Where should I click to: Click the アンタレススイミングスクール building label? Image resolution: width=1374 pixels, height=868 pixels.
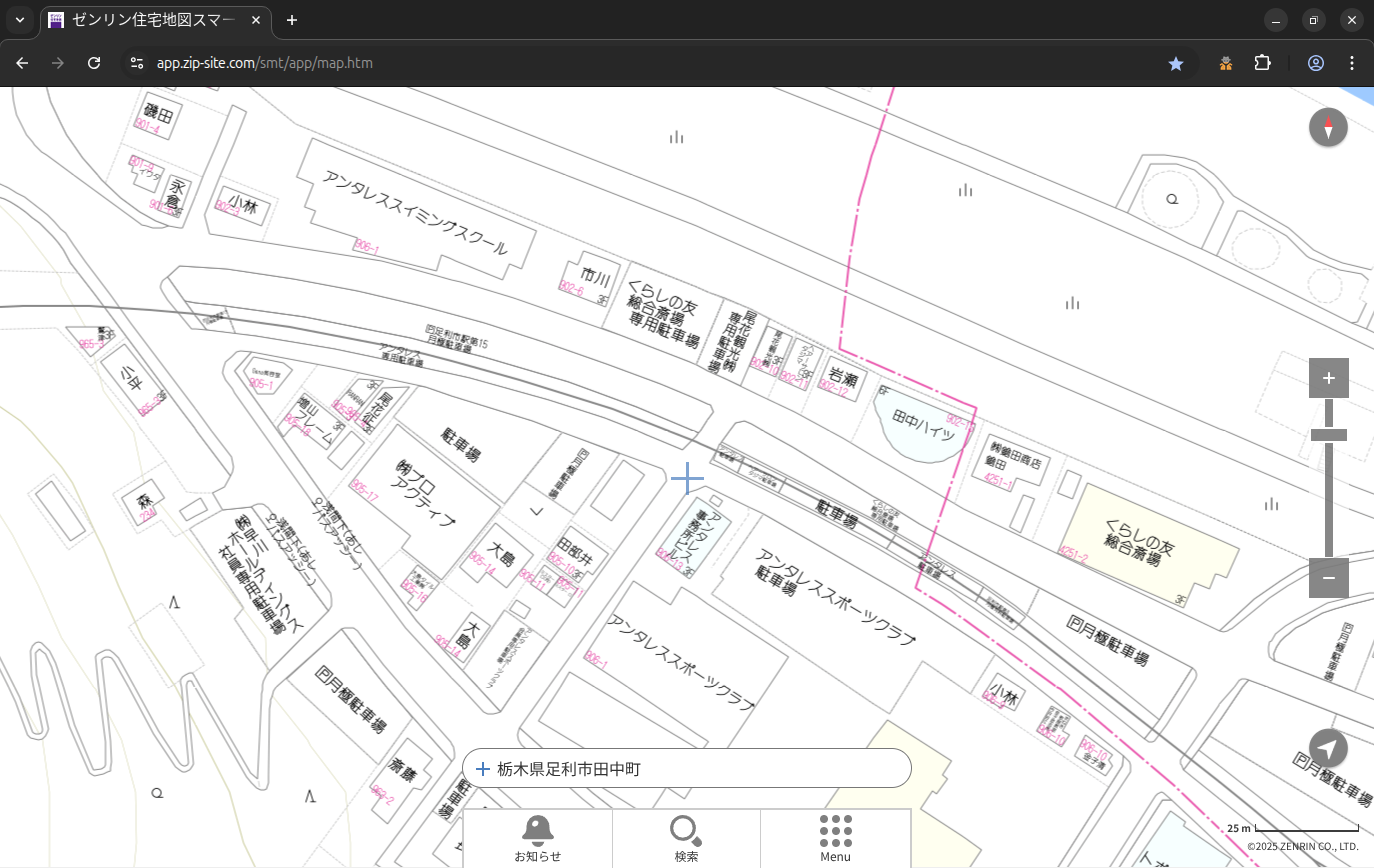click(415, 212)
